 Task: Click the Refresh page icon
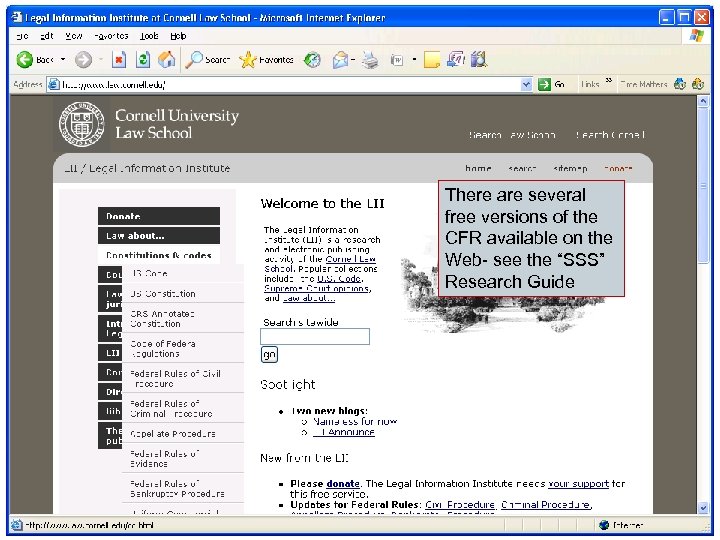pos(143,60)
